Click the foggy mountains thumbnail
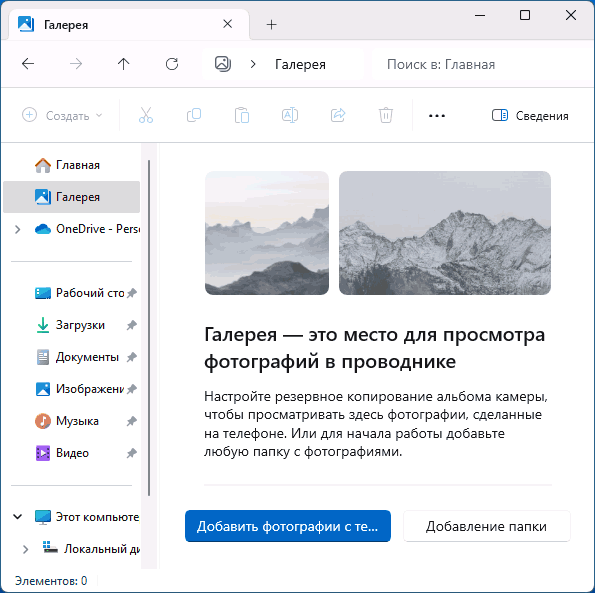Image resolution: width=595 pixels, height=593 pixels. coord(267,233)
